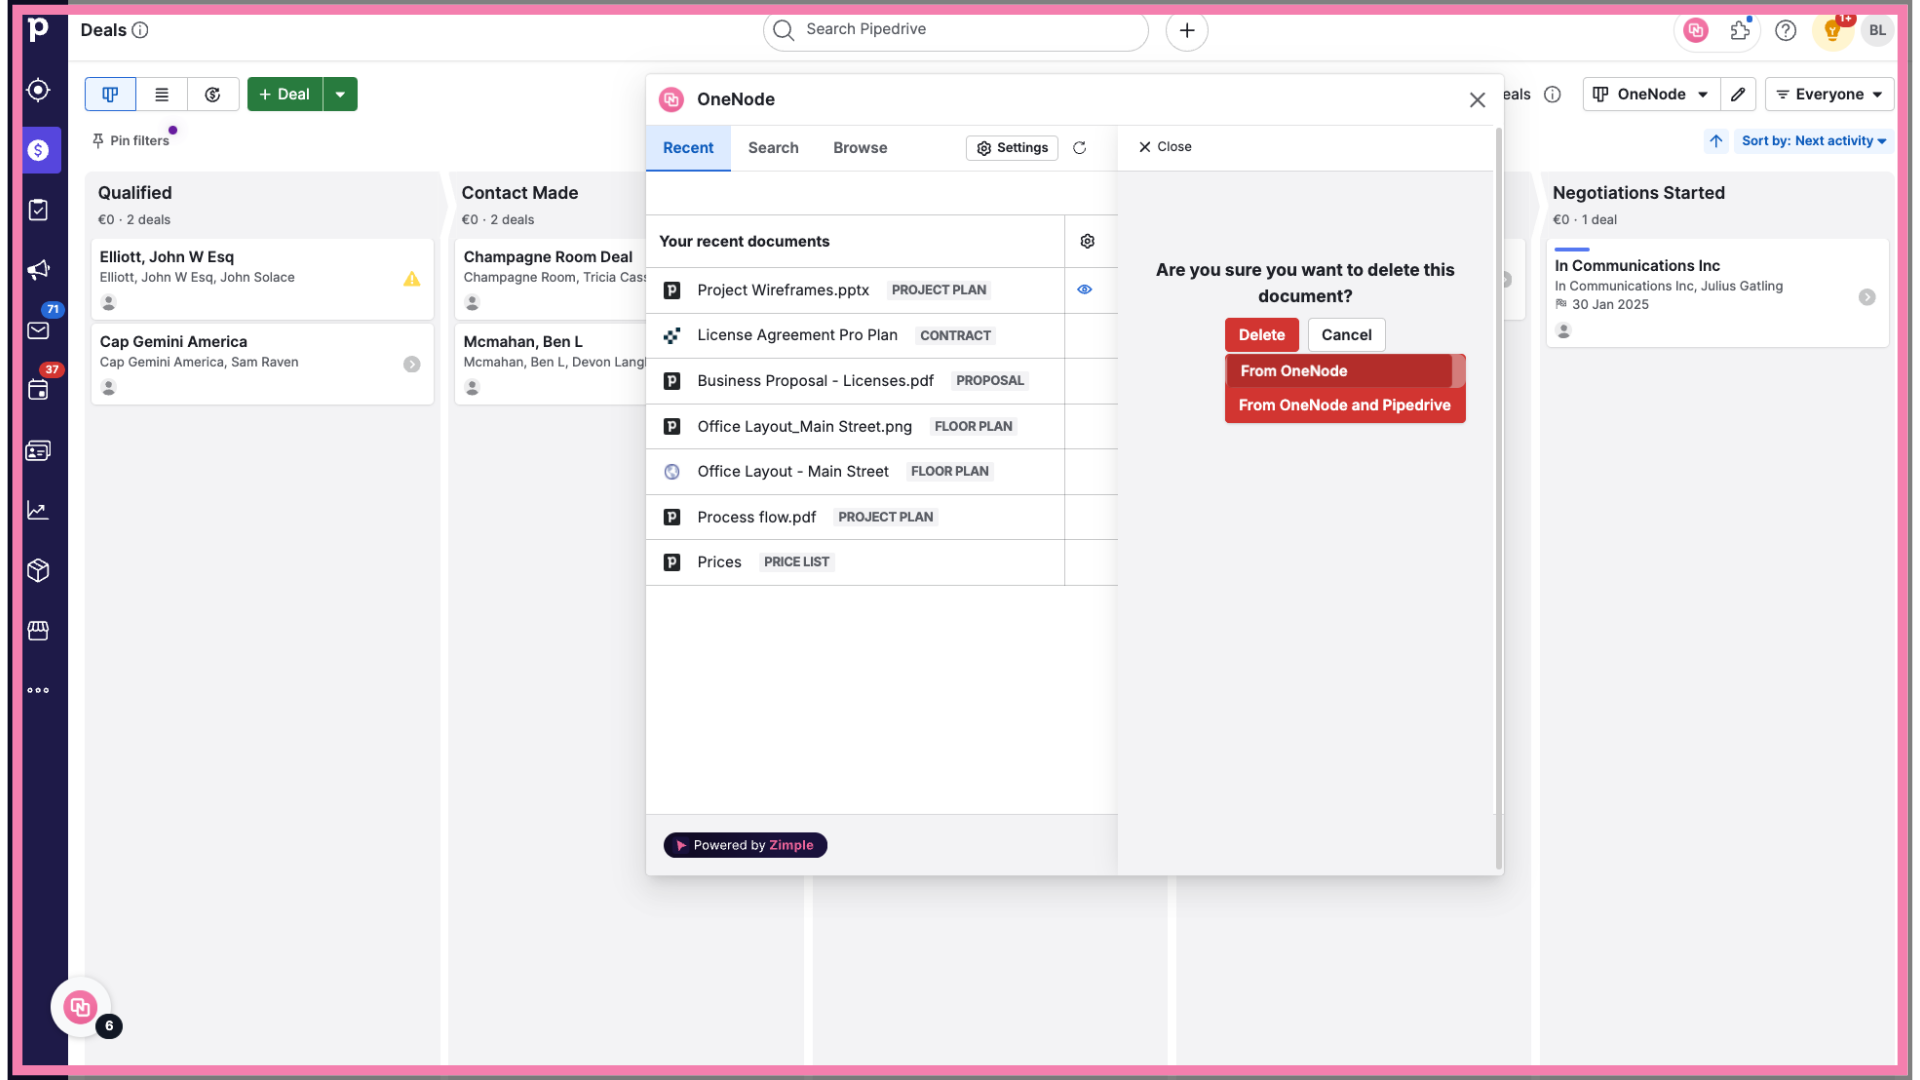Click the notification bell icon with badge
1920x1080 pixels.
1833,29
